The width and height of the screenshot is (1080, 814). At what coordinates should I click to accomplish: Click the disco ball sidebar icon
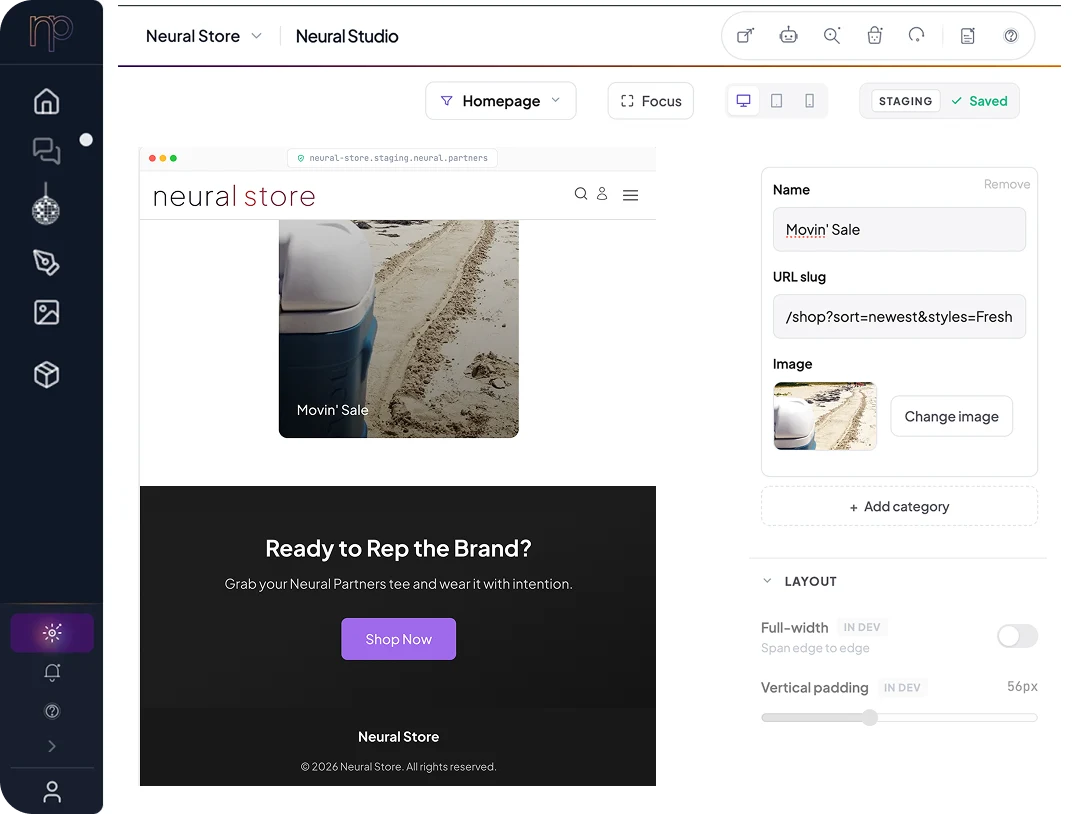click(46, 205)
